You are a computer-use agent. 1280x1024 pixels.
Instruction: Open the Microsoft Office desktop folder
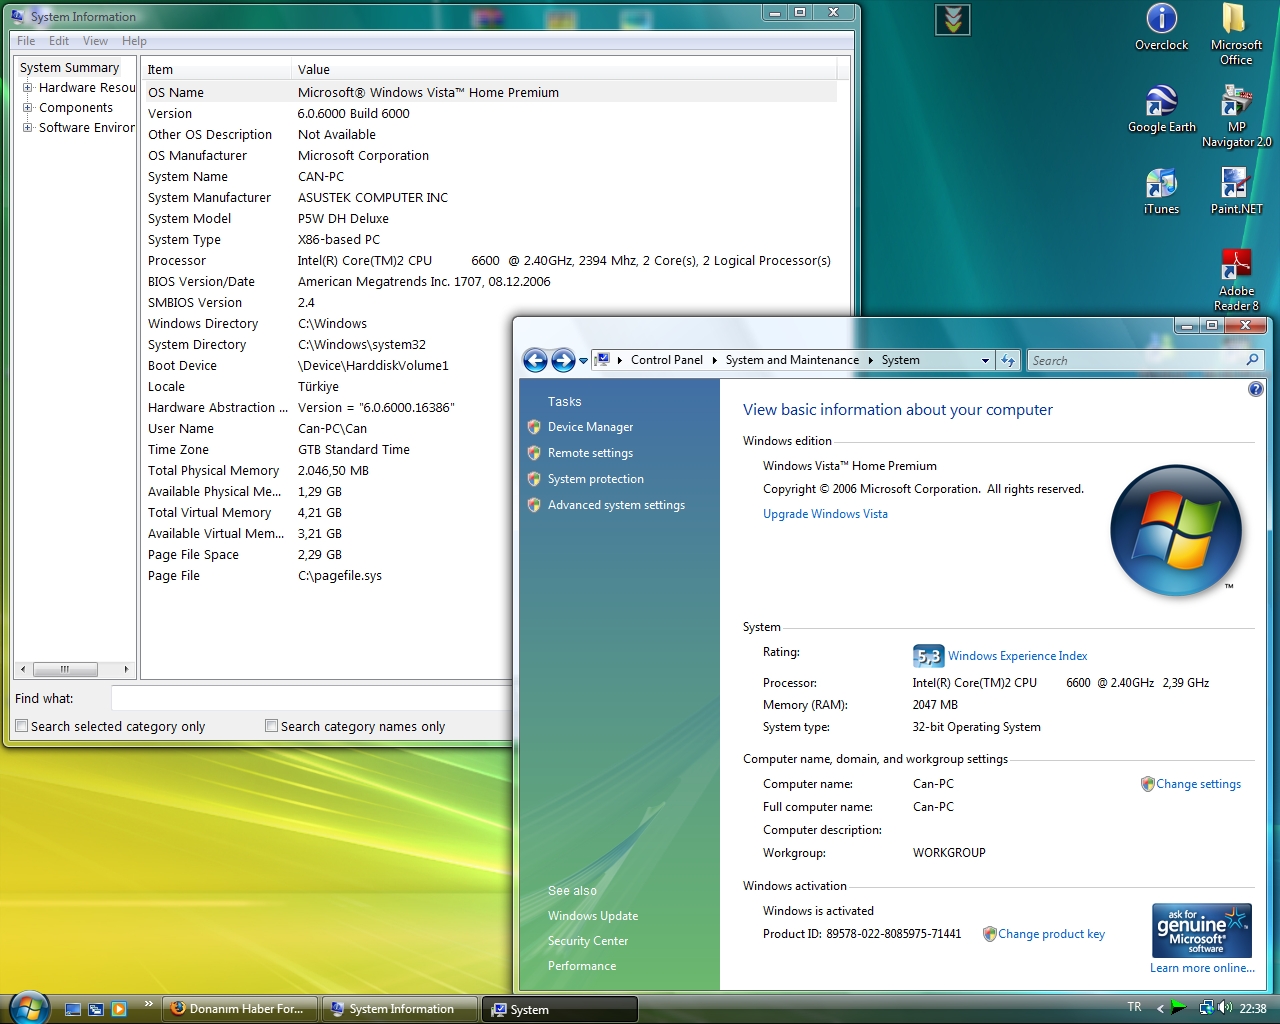[x=1236, y=34]
